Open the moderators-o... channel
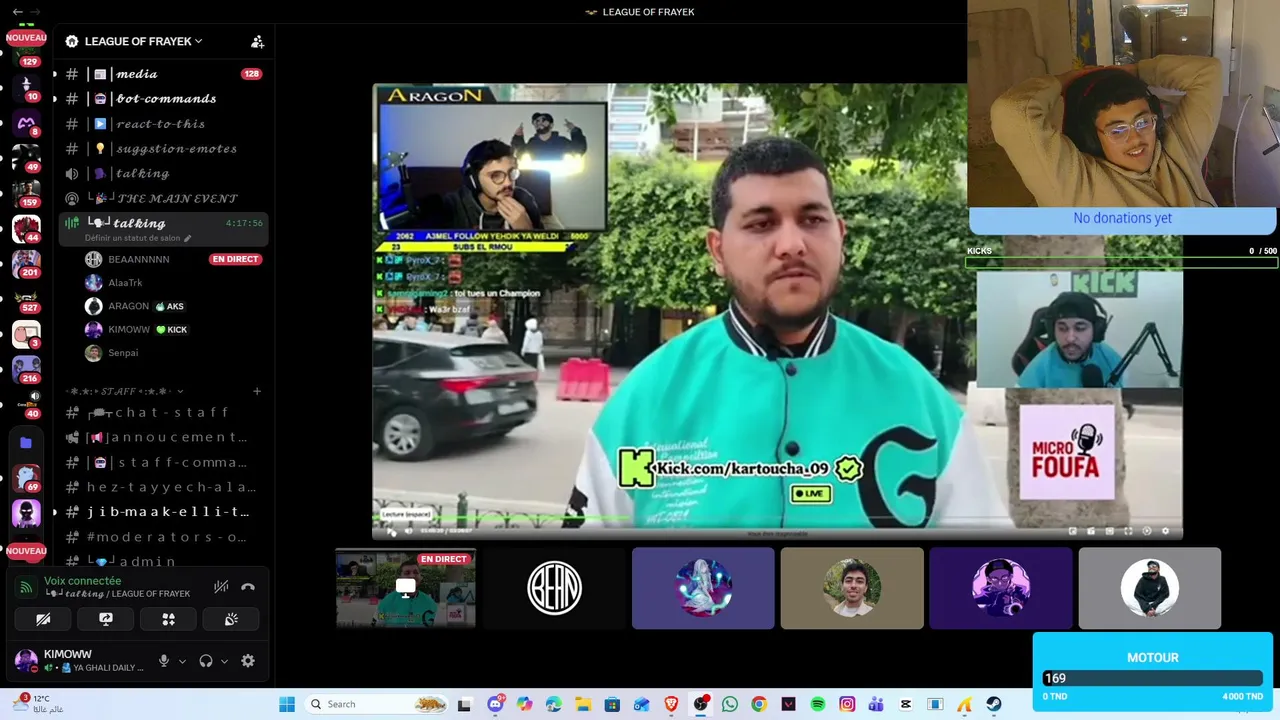 click(x=162, y=537)
